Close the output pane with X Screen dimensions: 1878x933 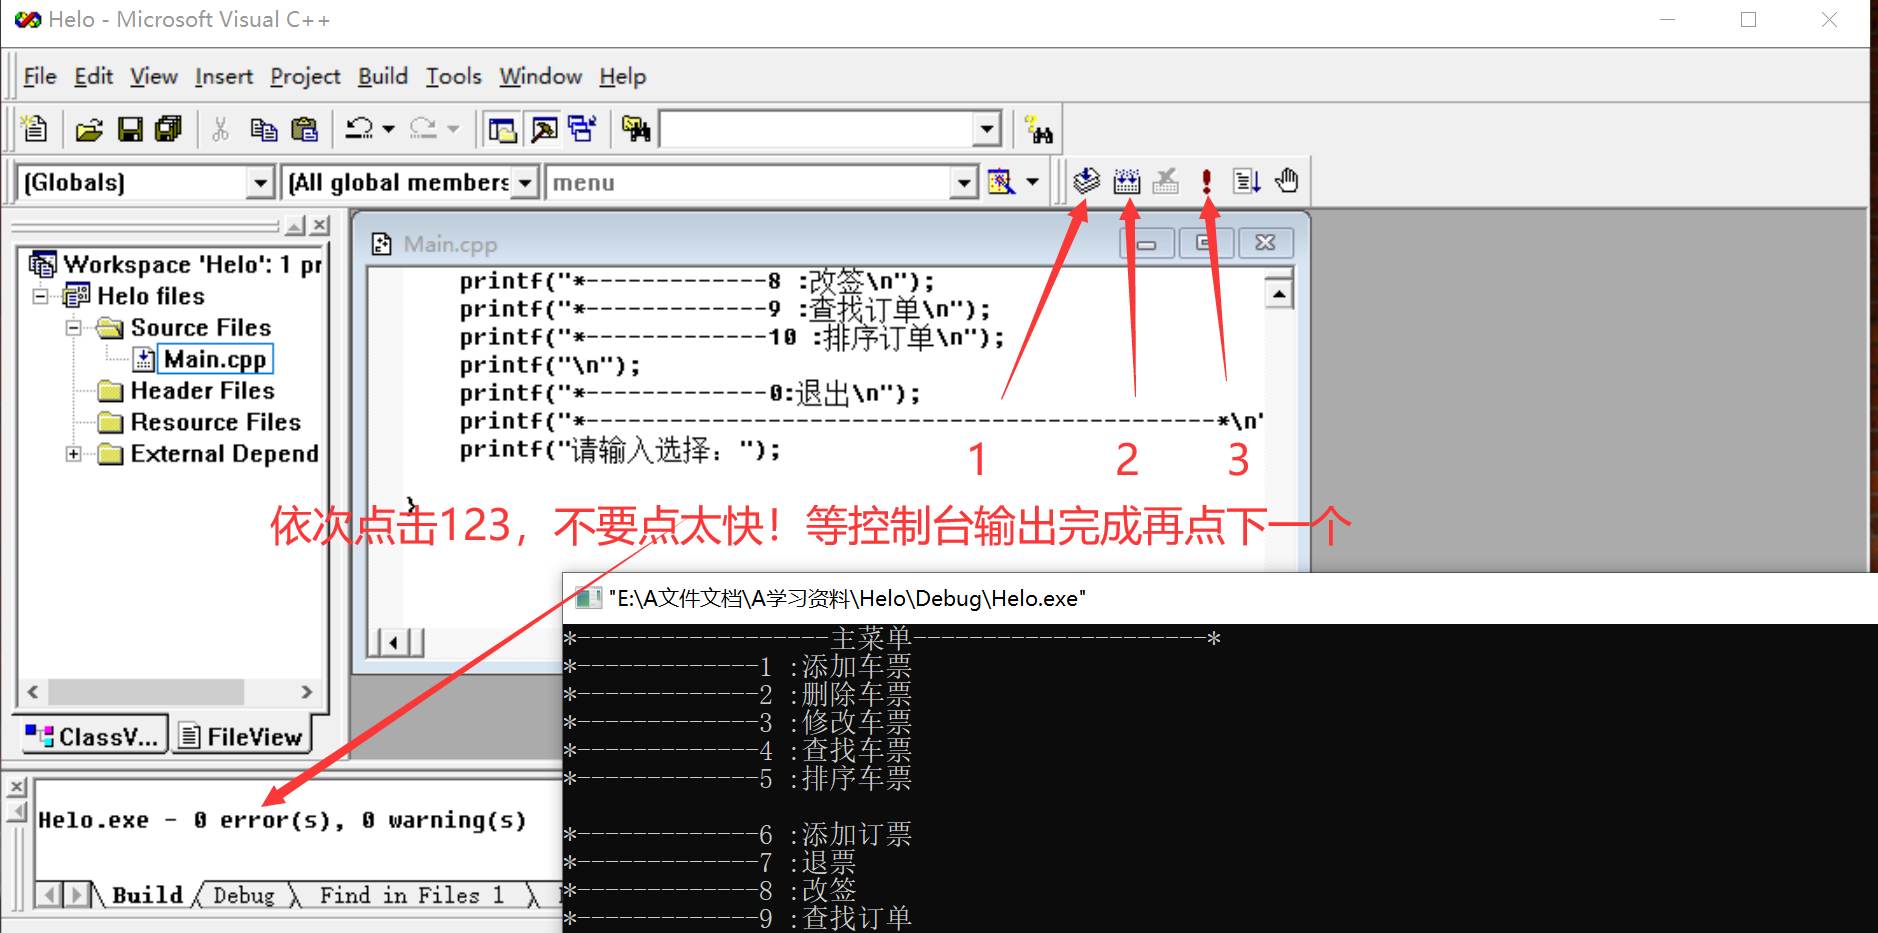coord(17,788)
